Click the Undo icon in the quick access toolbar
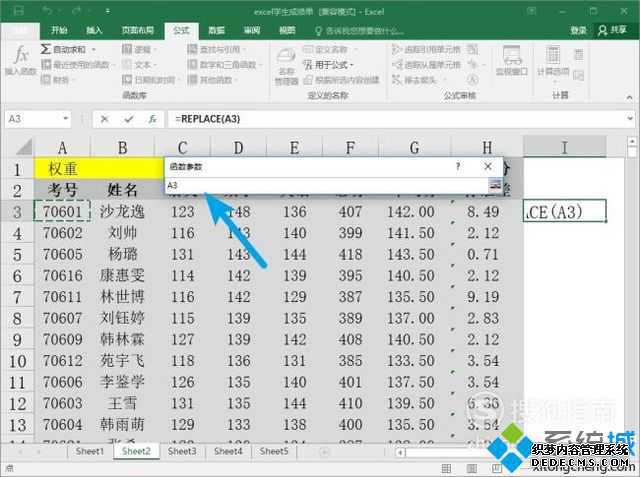This screenshot has width=640, height=477. click(x=47, y=11)
